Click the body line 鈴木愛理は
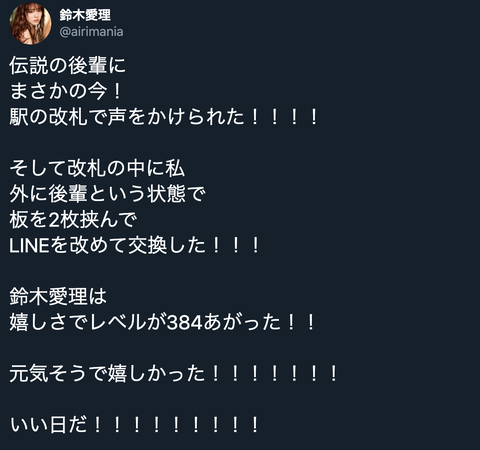 [x=58, y=297]
